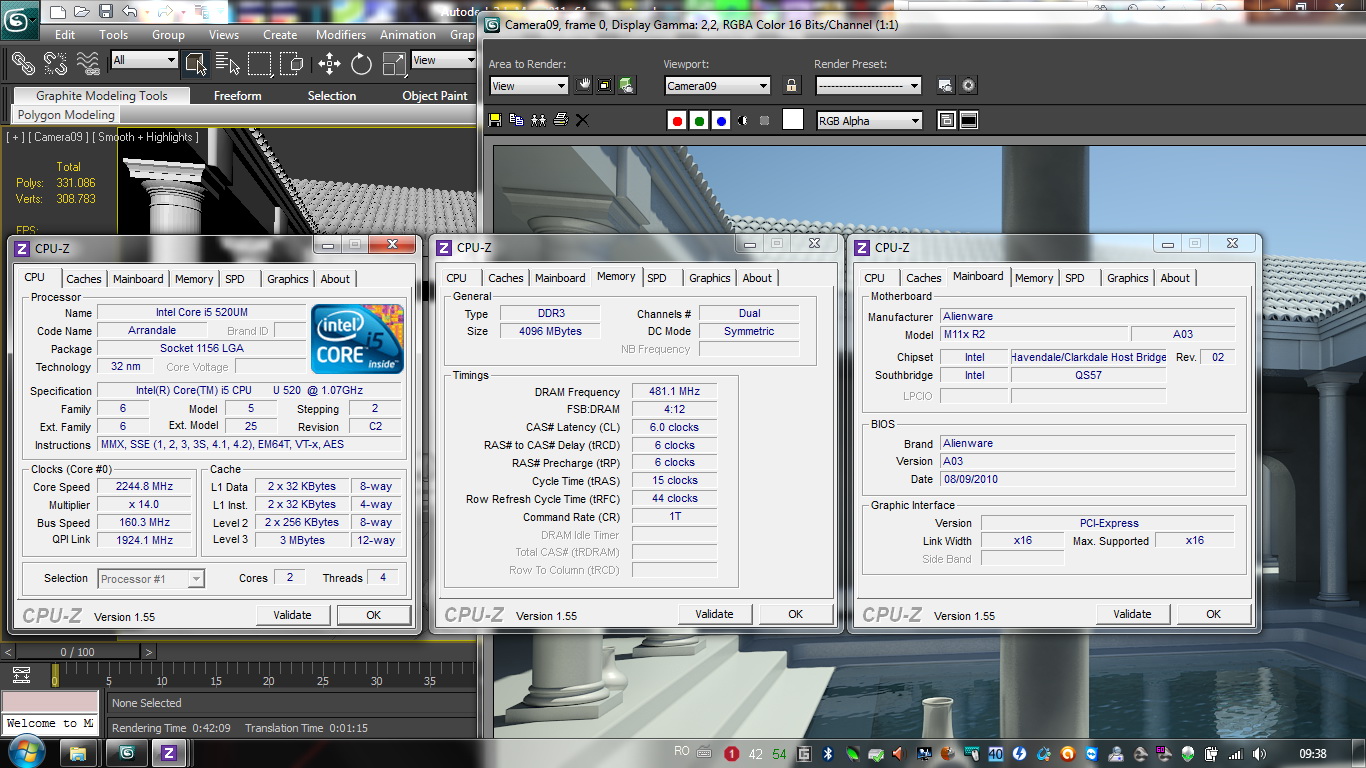Activate Select and Move tool
This screenshot has width=1366, height=768.
click(329, 64)
